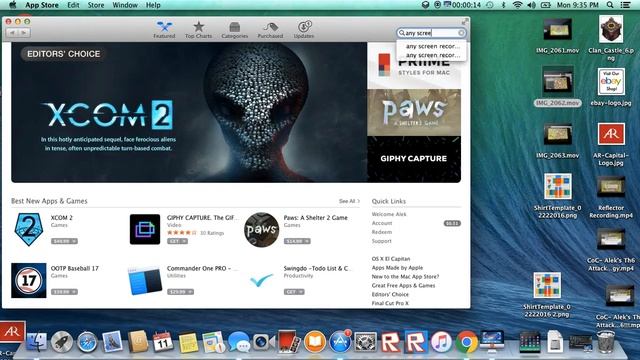Open Categories in the toolbar

(x=234, y=30)
